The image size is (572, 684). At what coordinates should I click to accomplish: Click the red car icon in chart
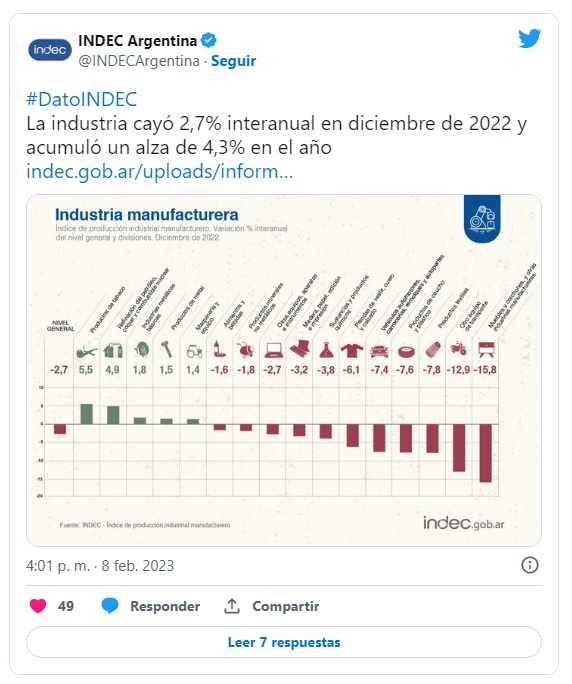pos(379,351)
